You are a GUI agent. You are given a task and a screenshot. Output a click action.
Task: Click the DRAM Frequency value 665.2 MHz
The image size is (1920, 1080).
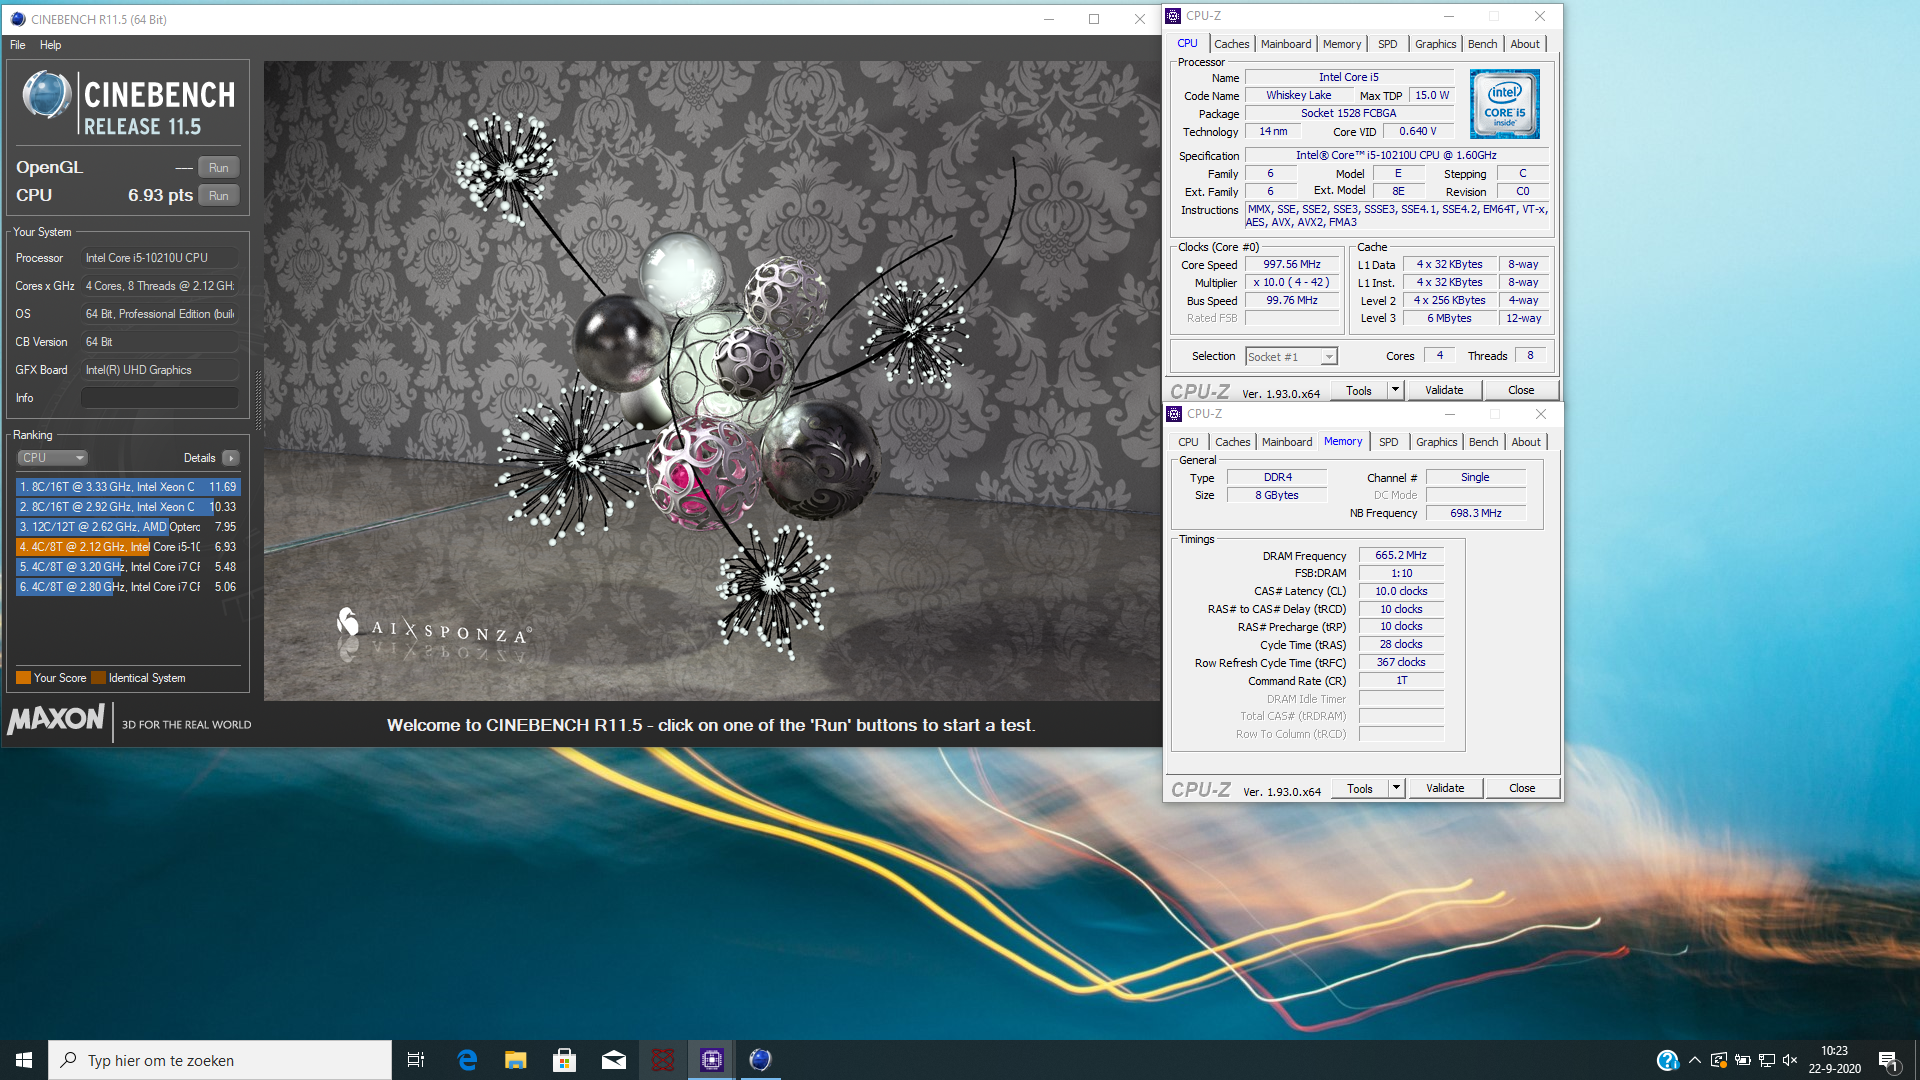1401,556
